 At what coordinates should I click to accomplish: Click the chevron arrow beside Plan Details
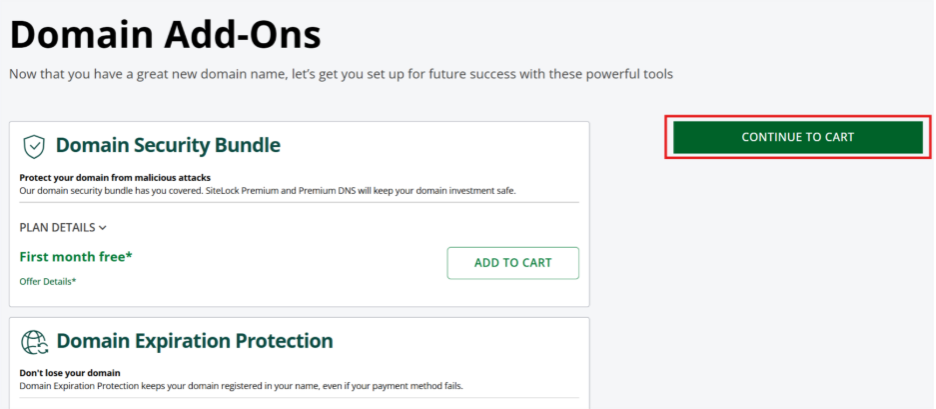(103, 228)
